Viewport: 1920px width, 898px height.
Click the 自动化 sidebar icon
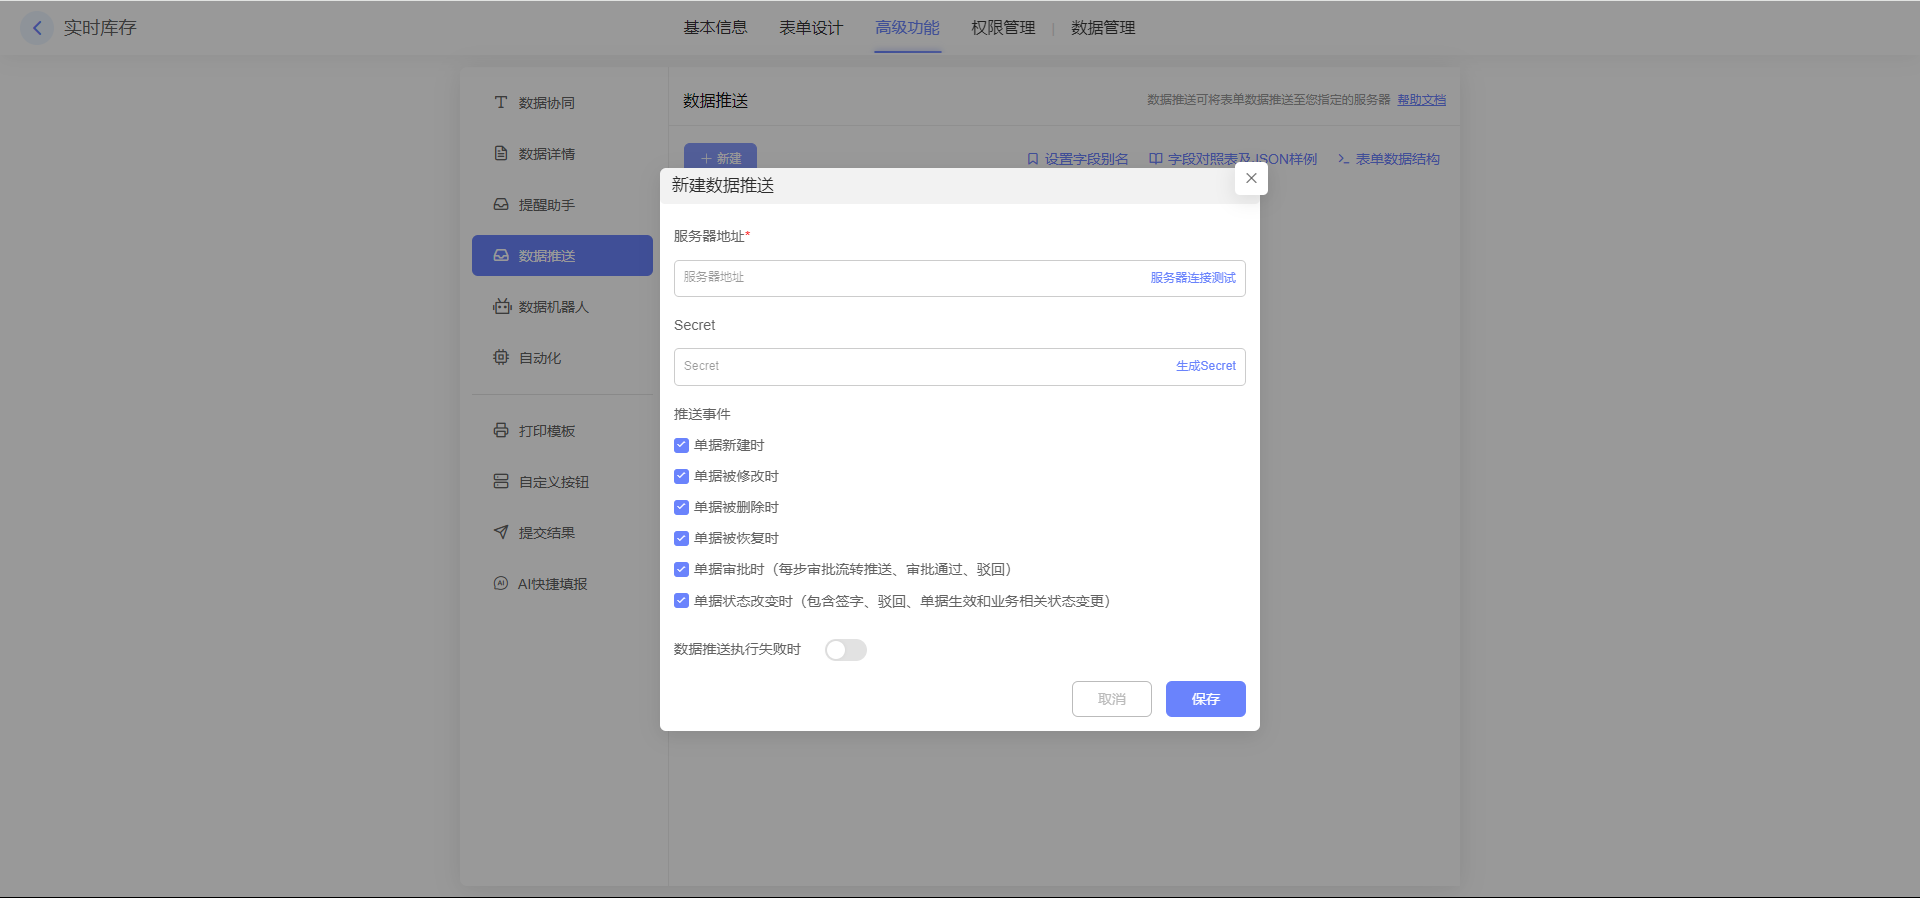pyautogui.click(x=501, y=357)
